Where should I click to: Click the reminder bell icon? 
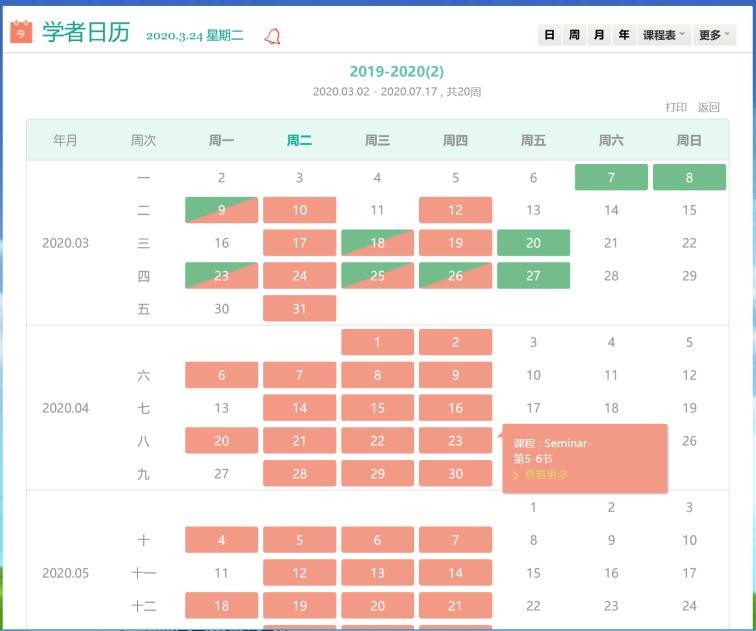coord(272,36)
